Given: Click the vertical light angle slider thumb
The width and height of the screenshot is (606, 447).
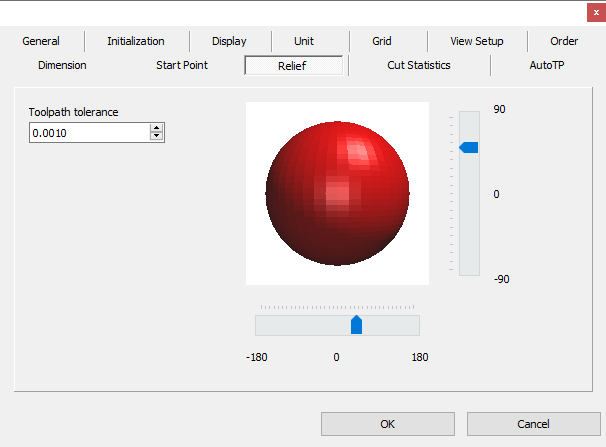Looking at the screenshot, I should tap(469, 148).
